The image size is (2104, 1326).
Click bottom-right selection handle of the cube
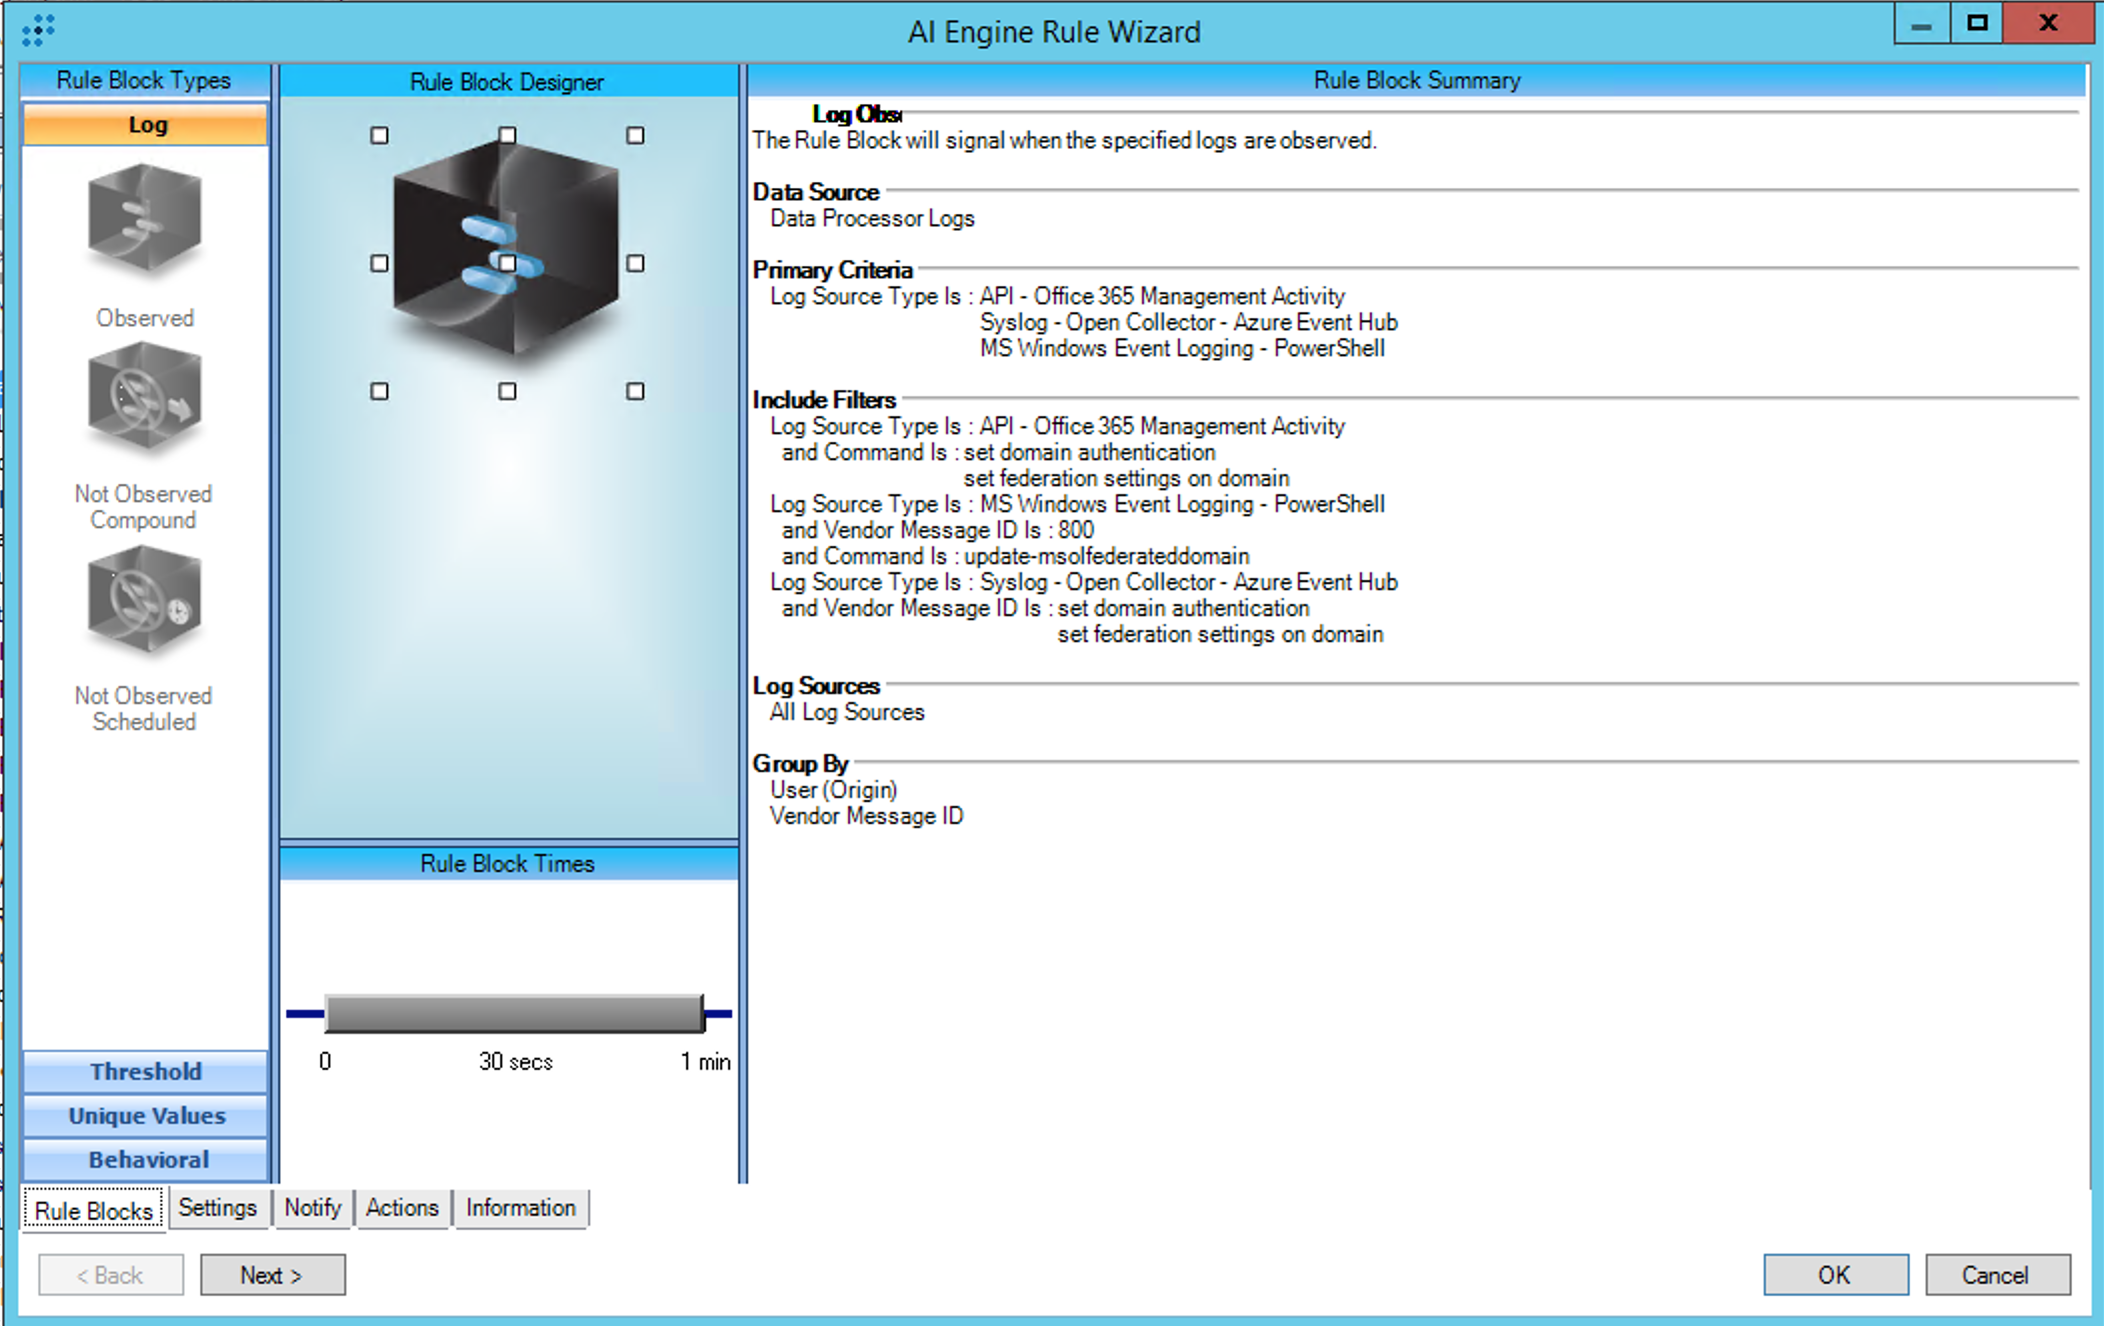click(x=635, y=391)
